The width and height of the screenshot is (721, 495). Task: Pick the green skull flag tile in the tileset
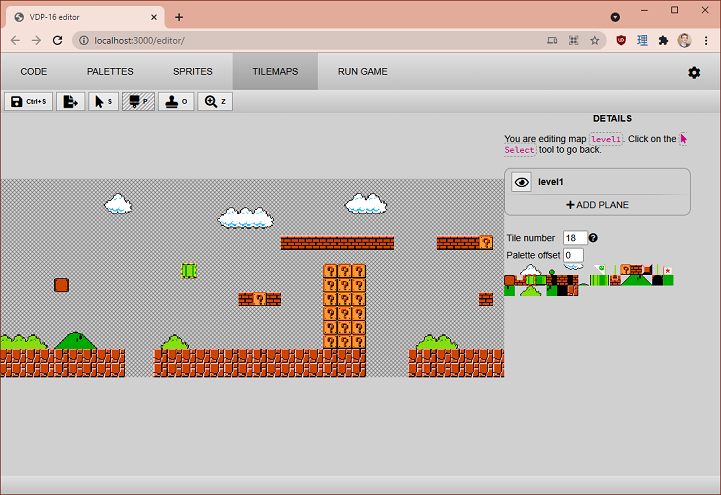pos(600,269)
